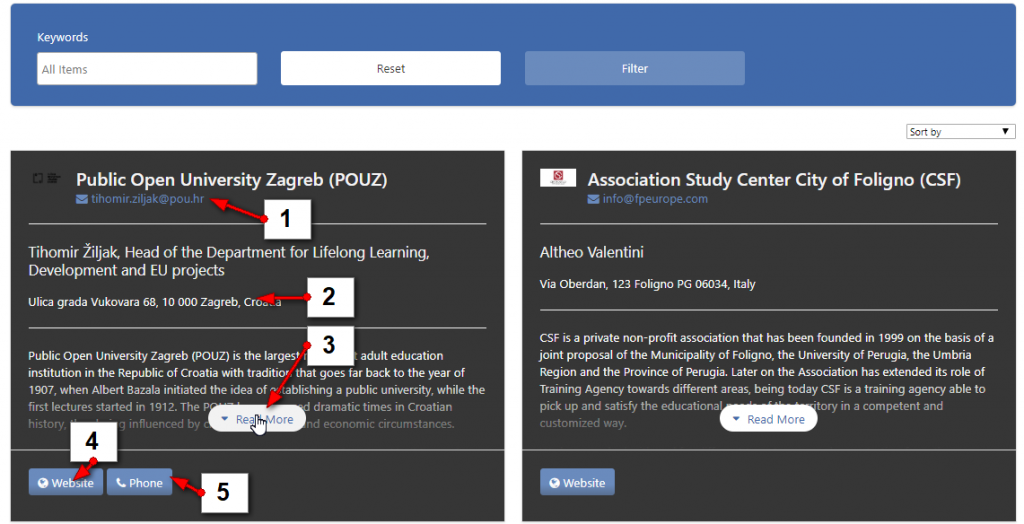Focus the Keywords All Items input field
Viewport: 1024px width, 524px height.
coord(147,69)
